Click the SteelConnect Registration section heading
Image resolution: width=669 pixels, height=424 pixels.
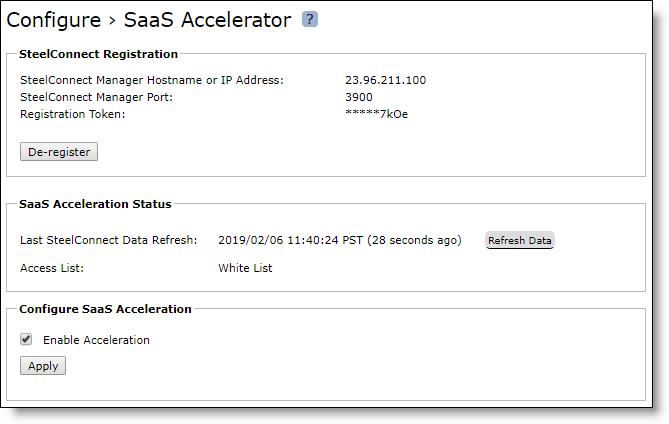click(x=99, y=54)
